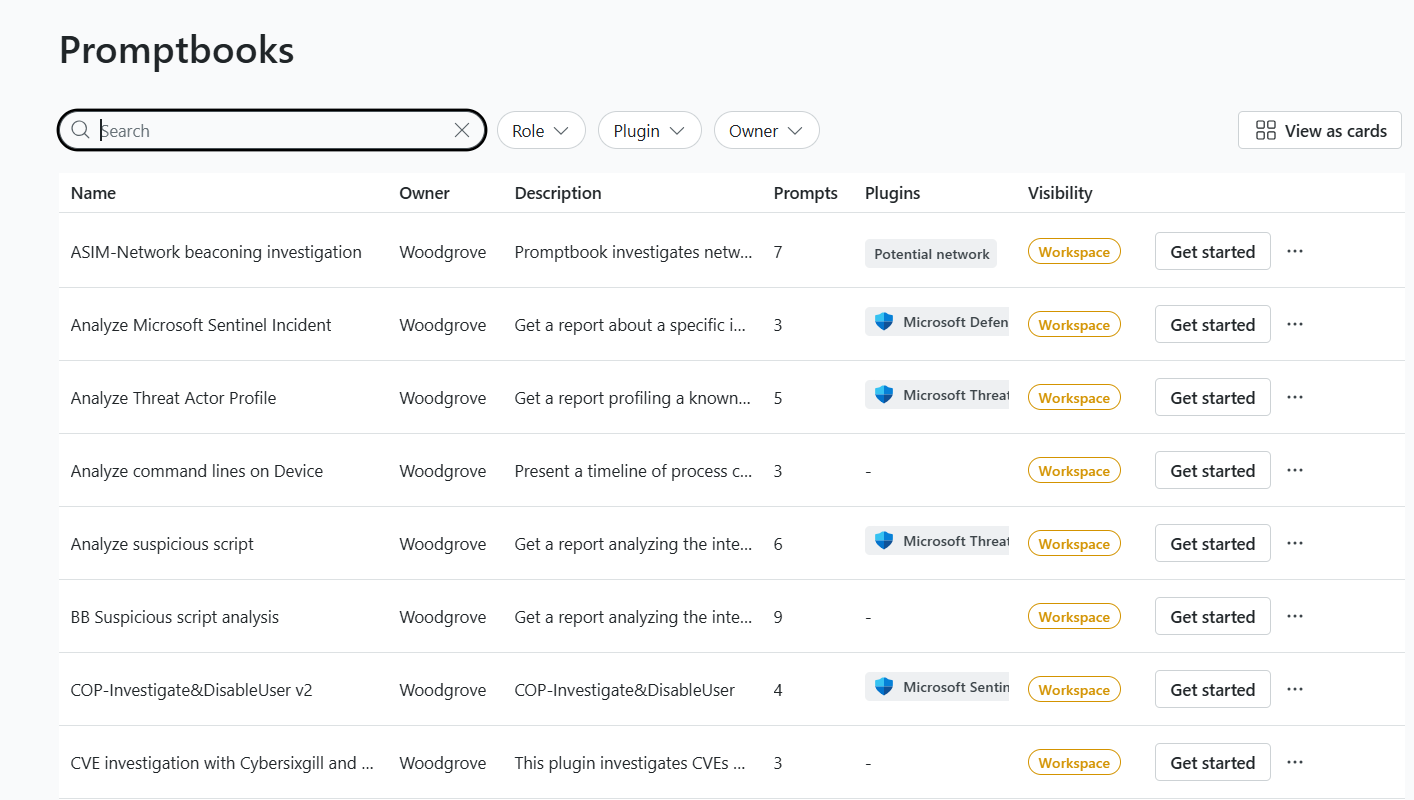Click the Microsoft Sentinel plugin shield icon
The height and width of the screenshot is (800, 1414).
coord(883,687)
